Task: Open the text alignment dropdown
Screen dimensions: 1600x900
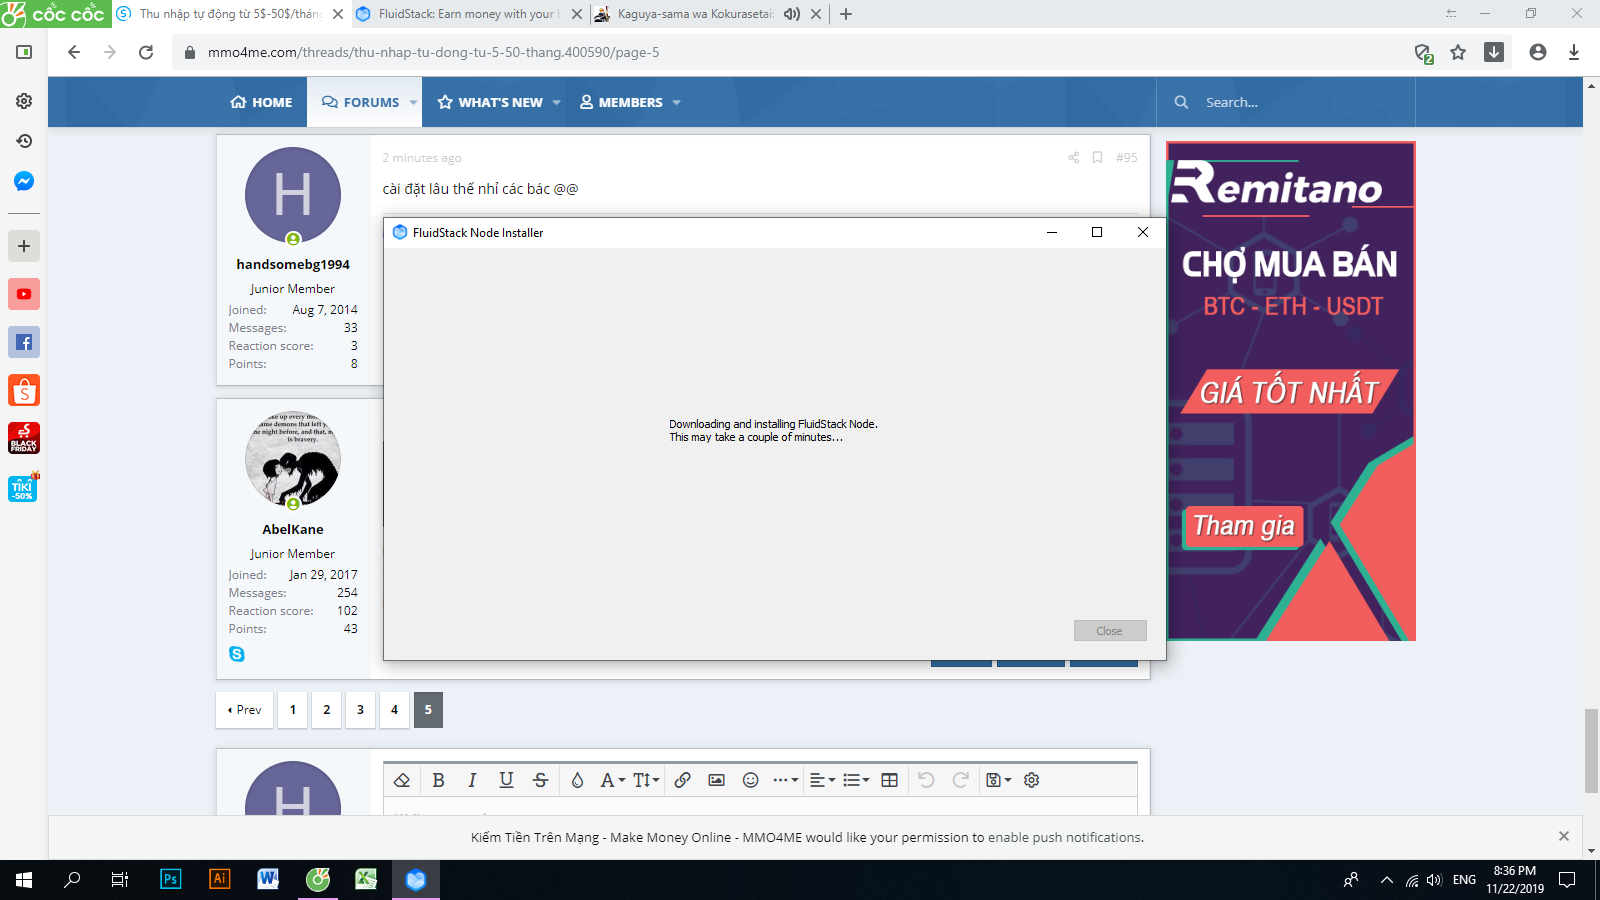Action: pyautogui.click(x=822, y=780)
